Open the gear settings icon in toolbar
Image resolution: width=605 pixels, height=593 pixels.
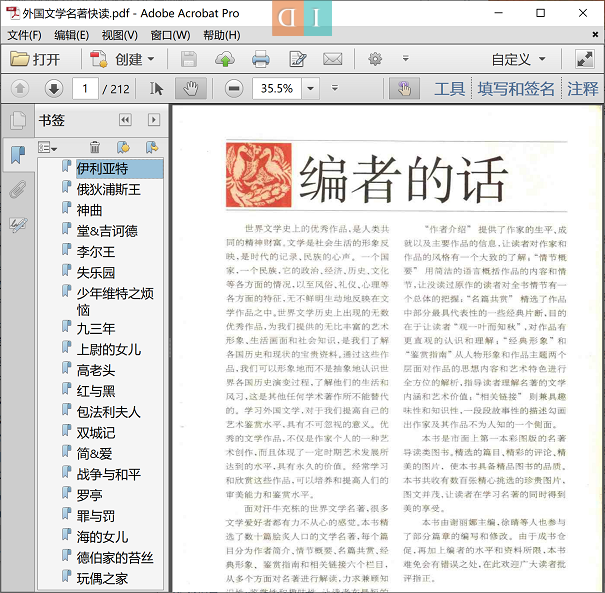375,59
